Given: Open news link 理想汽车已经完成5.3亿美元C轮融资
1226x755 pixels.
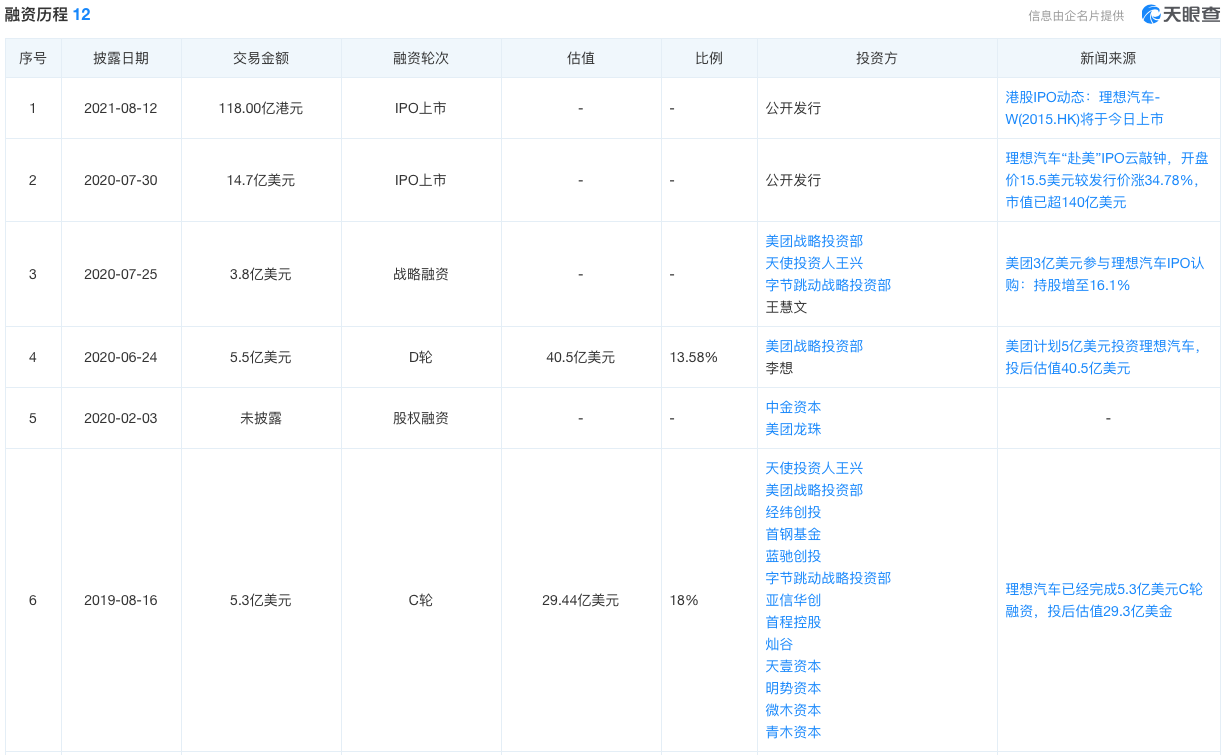Looking at the screenshot, I should [x=1104, y=600].
